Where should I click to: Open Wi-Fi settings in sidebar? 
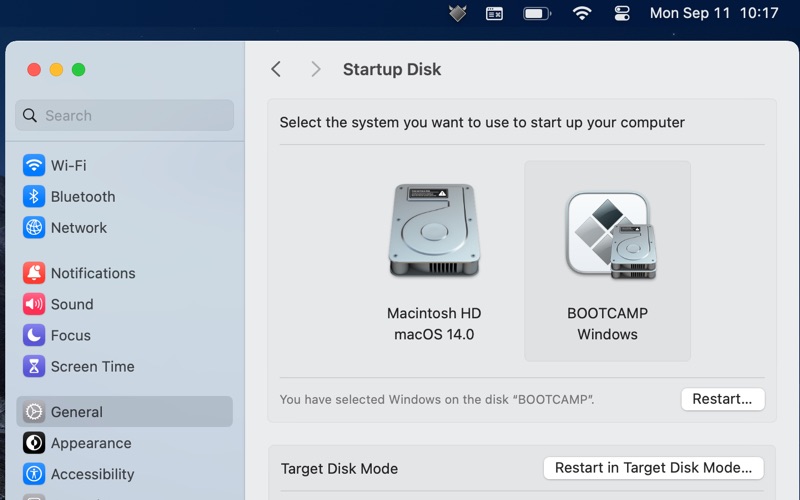click(x=124, y=165)
